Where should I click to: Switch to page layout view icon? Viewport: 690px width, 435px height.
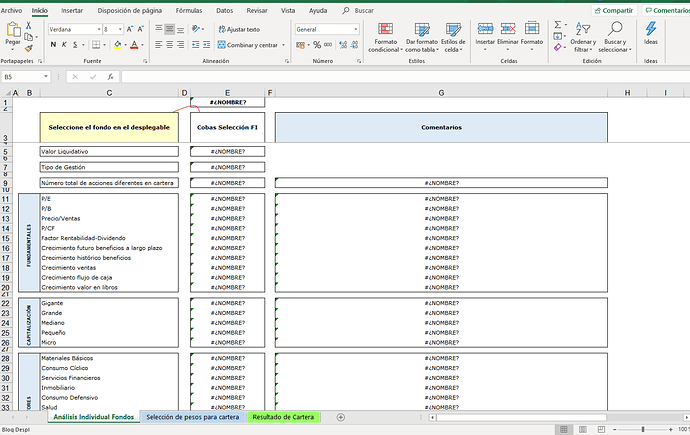(583, 429)
